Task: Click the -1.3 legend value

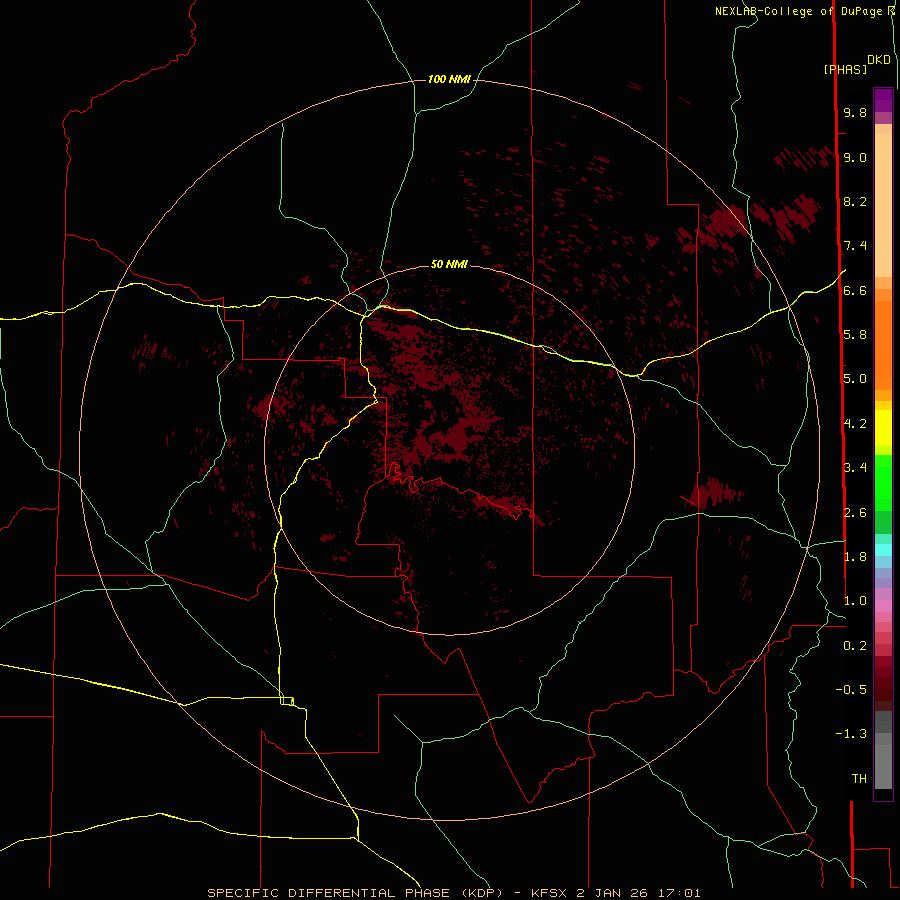Action: click(851, 734)
